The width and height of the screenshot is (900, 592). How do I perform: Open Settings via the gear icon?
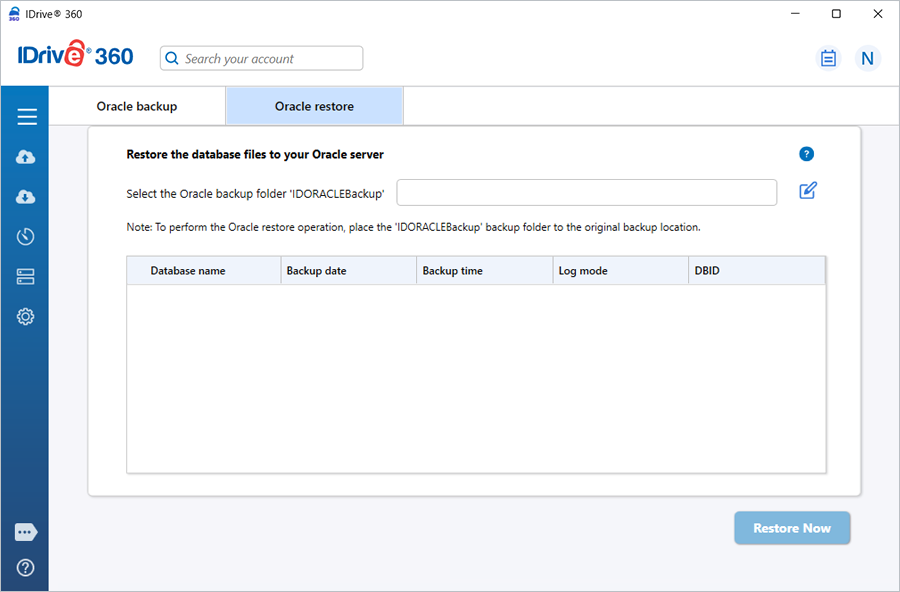tap(26, 317)
